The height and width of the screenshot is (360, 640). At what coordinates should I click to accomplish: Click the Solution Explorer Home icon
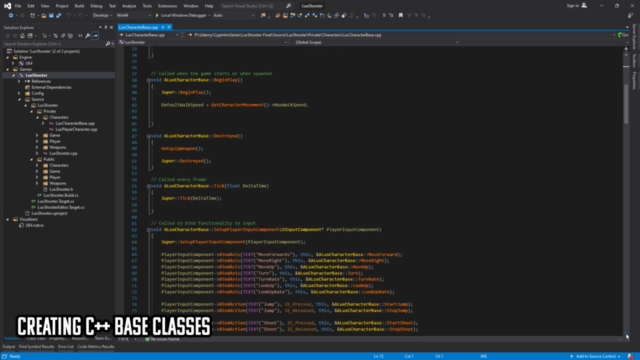click(x=22, y=36)
